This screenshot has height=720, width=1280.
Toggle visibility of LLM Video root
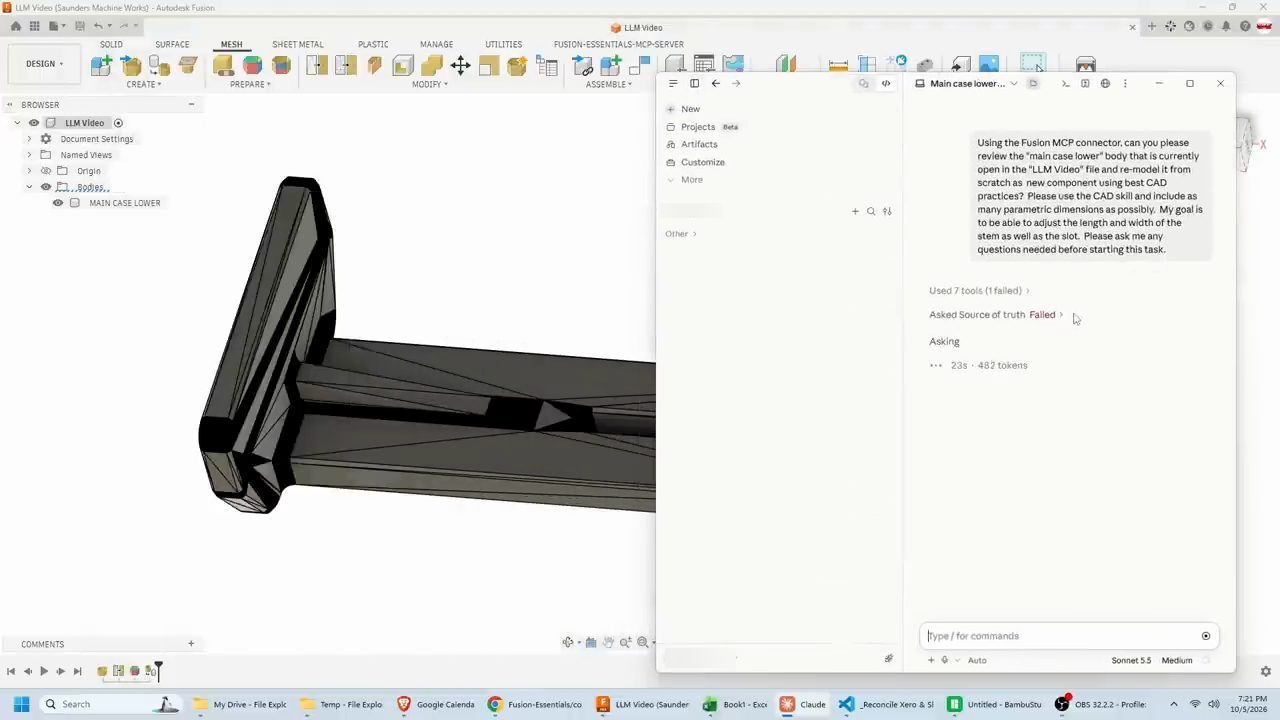coord(34,123)
